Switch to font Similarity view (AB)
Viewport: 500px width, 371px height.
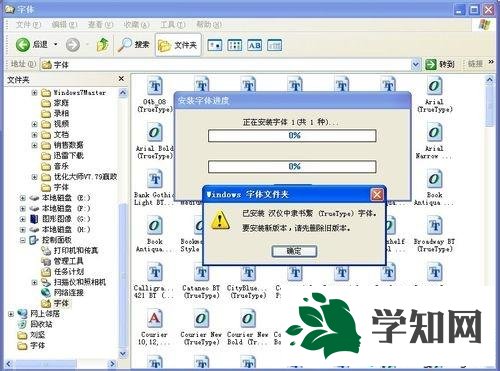pyautogui.click(x=255, y=45)
